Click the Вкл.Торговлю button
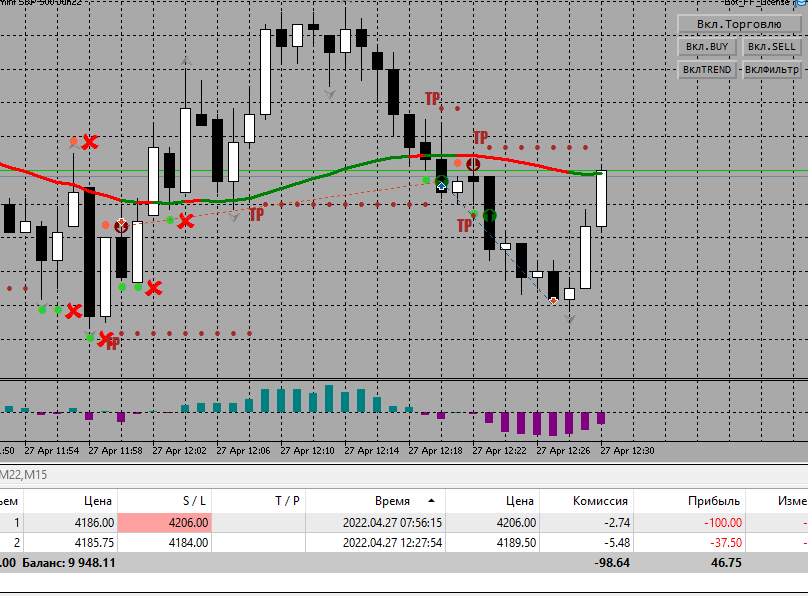 pyautogui.click(x=739, y=24)
